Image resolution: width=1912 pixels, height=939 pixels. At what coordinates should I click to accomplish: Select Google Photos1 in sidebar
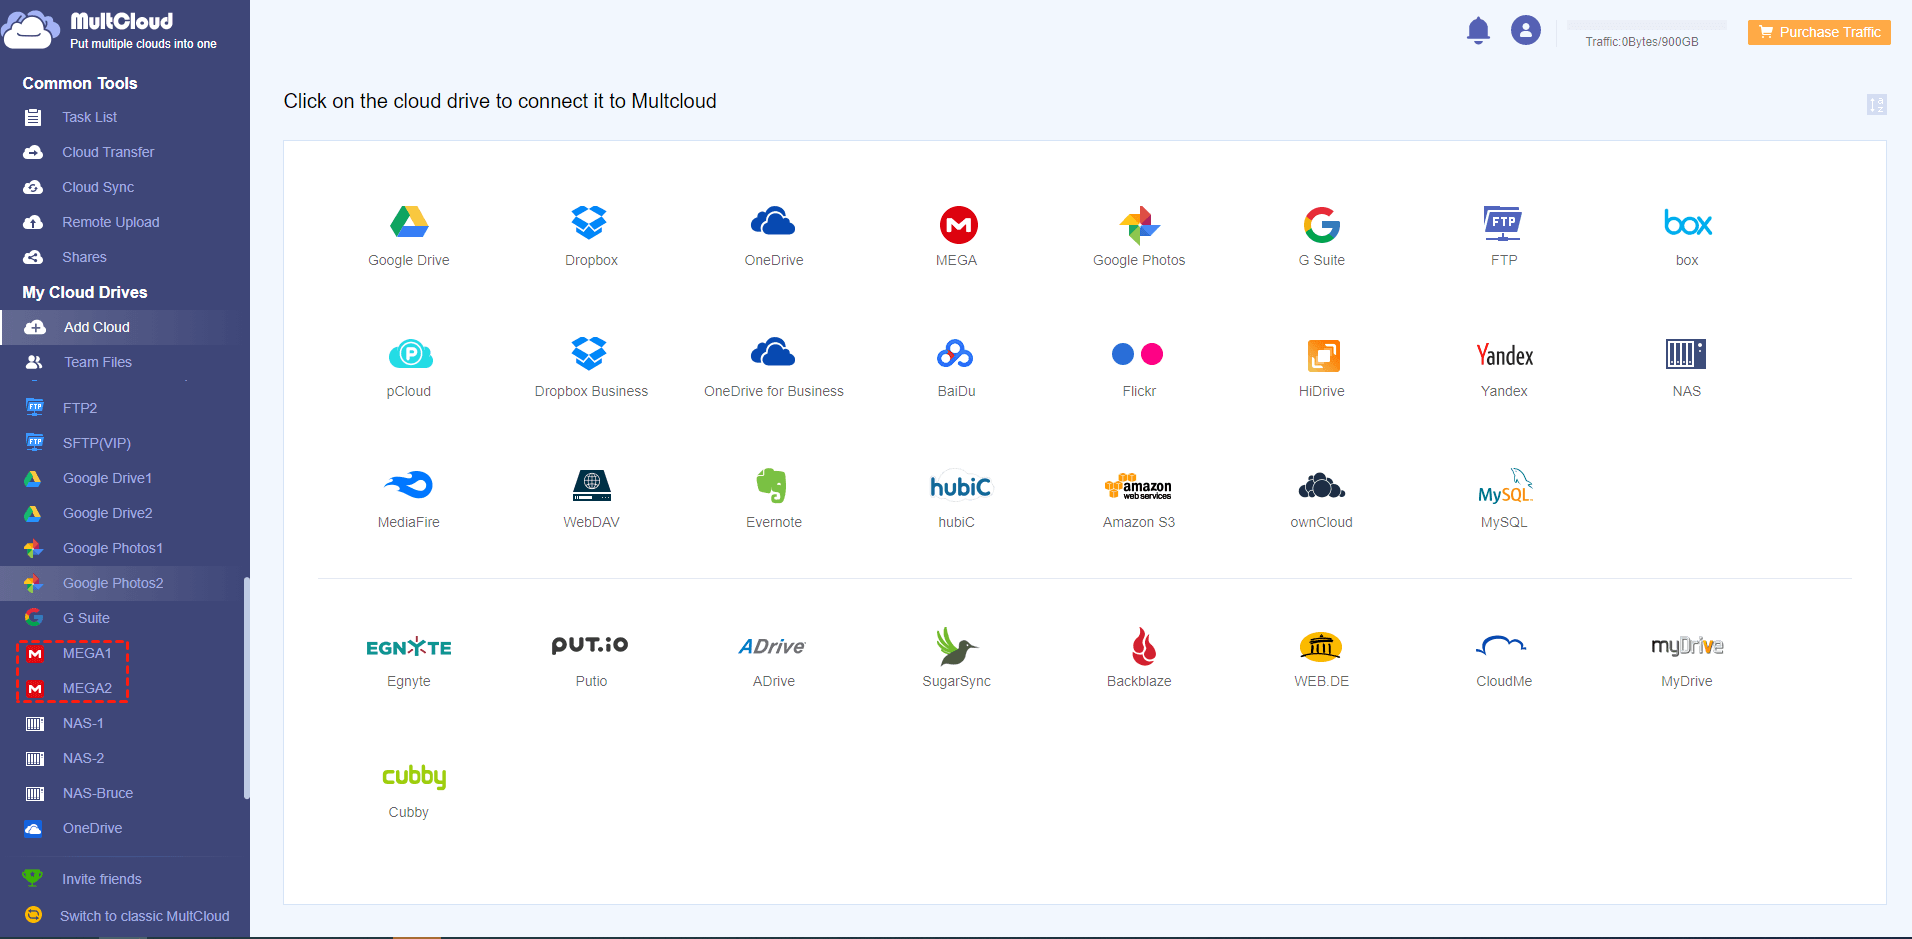[x=112, y=548]
